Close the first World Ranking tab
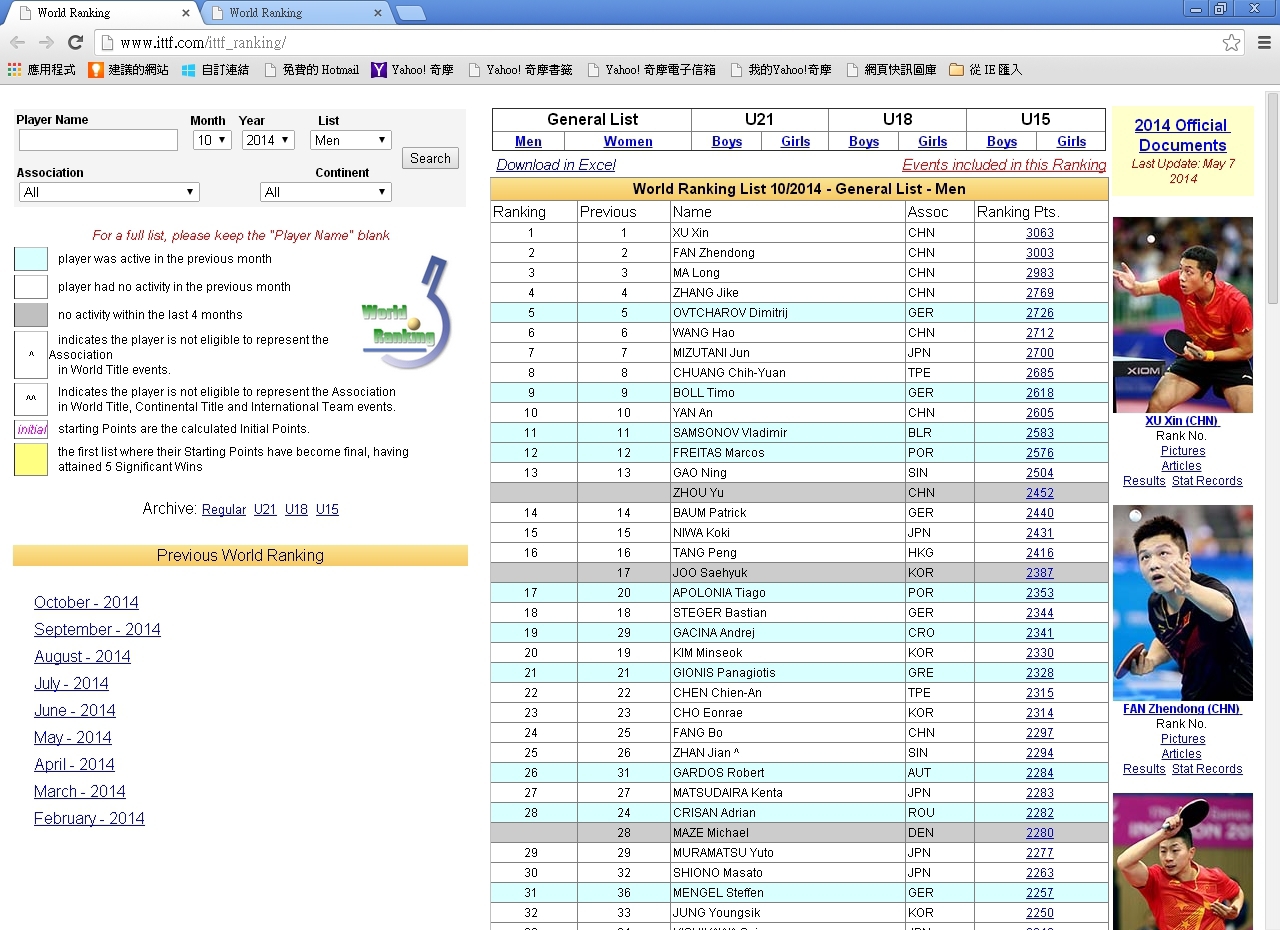Image resolution: width=1280 pixels, height=930 pixels. [x=186, y=13]
